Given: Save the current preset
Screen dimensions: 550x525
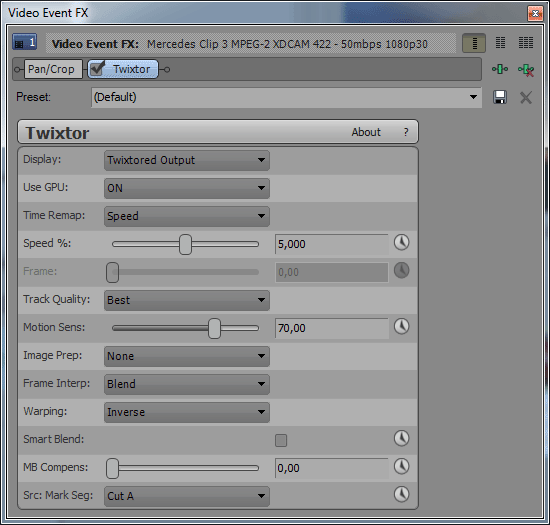Looking at the screenshot, I should [500, 97].
